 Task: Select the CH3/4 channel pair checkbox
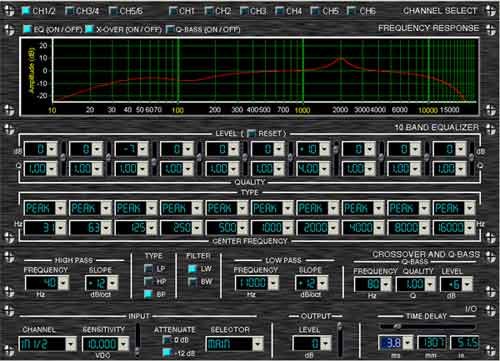[69, 11]
